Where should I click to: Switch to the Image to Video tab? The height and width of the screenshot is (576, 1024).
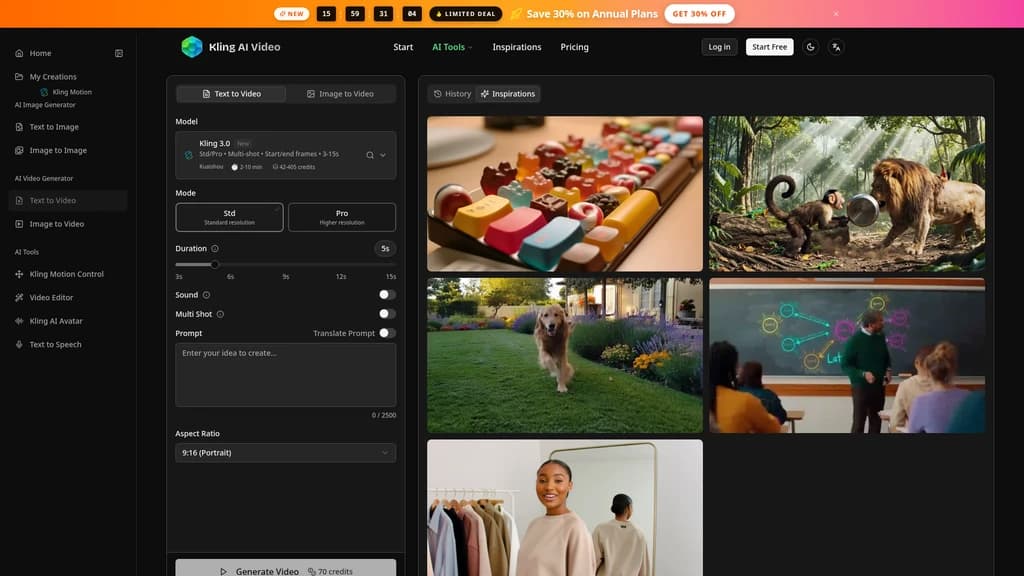(340, 94)
